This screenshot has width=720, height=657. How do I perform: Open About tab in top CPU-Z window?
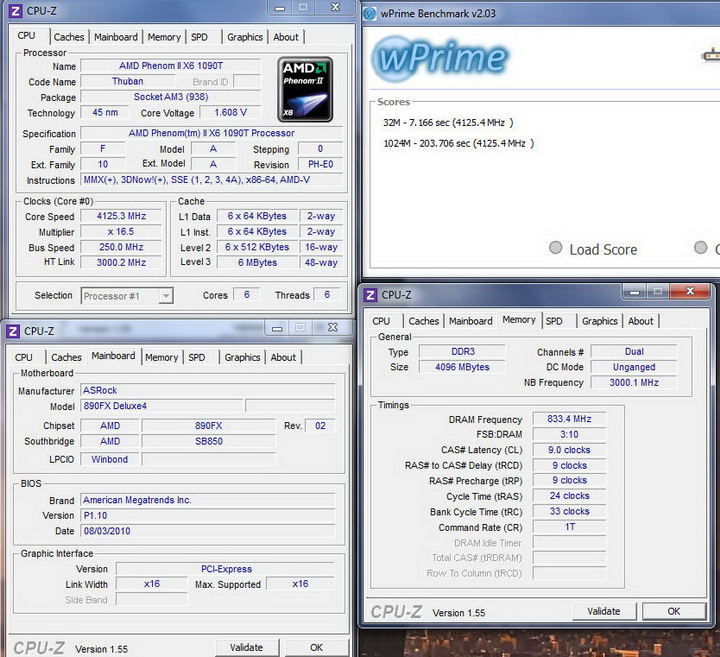tap(286, 37)
